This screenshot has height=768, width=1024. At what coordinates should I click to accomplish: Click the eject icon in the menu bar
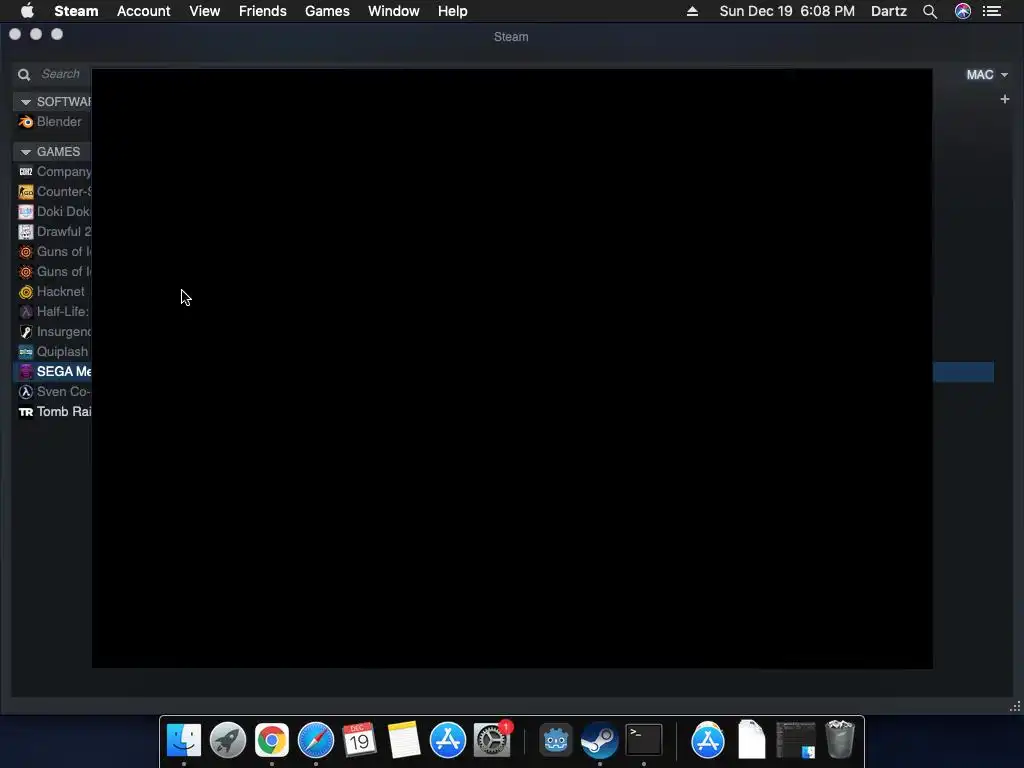pyautogui.click(x=692, y=12)
